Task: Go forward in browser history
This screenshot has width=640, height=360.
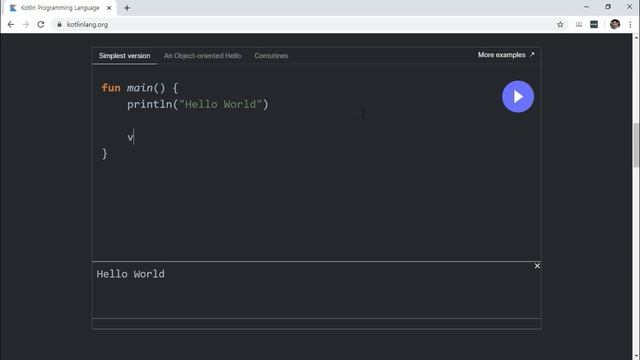Action: pyautogui.click(x=26, y=24)
